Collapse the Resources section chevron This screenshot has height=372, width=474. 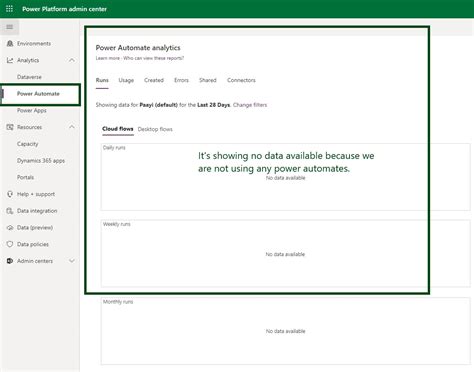coord(72,127)
